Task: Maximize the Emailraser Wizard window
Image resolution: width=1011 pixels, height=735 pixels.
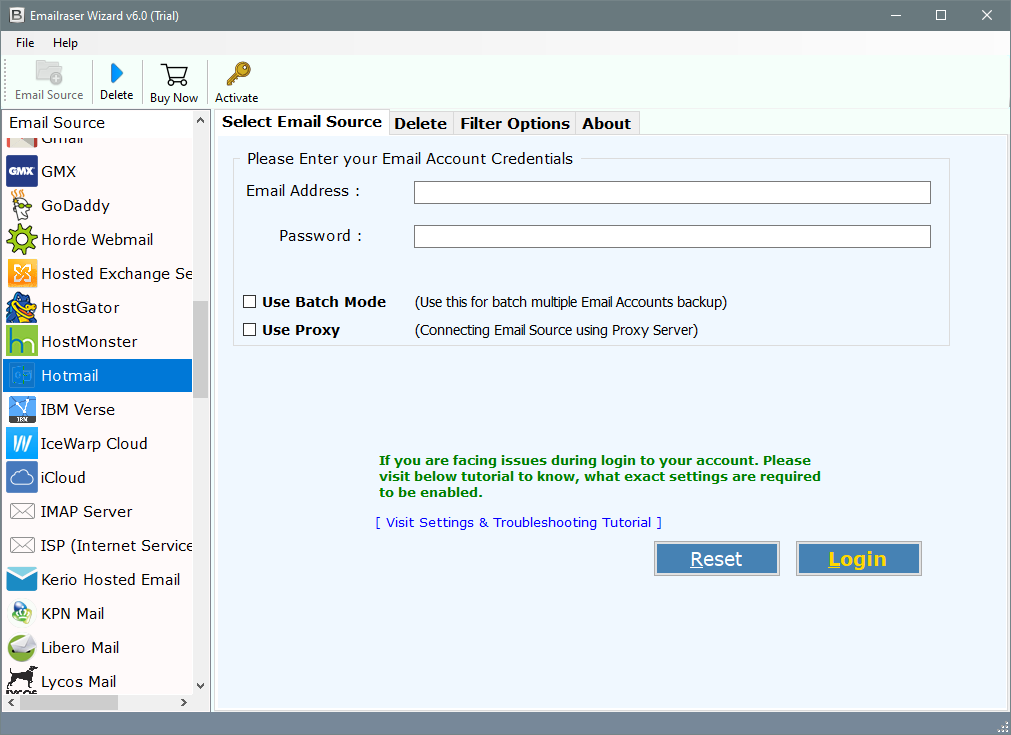Action: [941, 15]
